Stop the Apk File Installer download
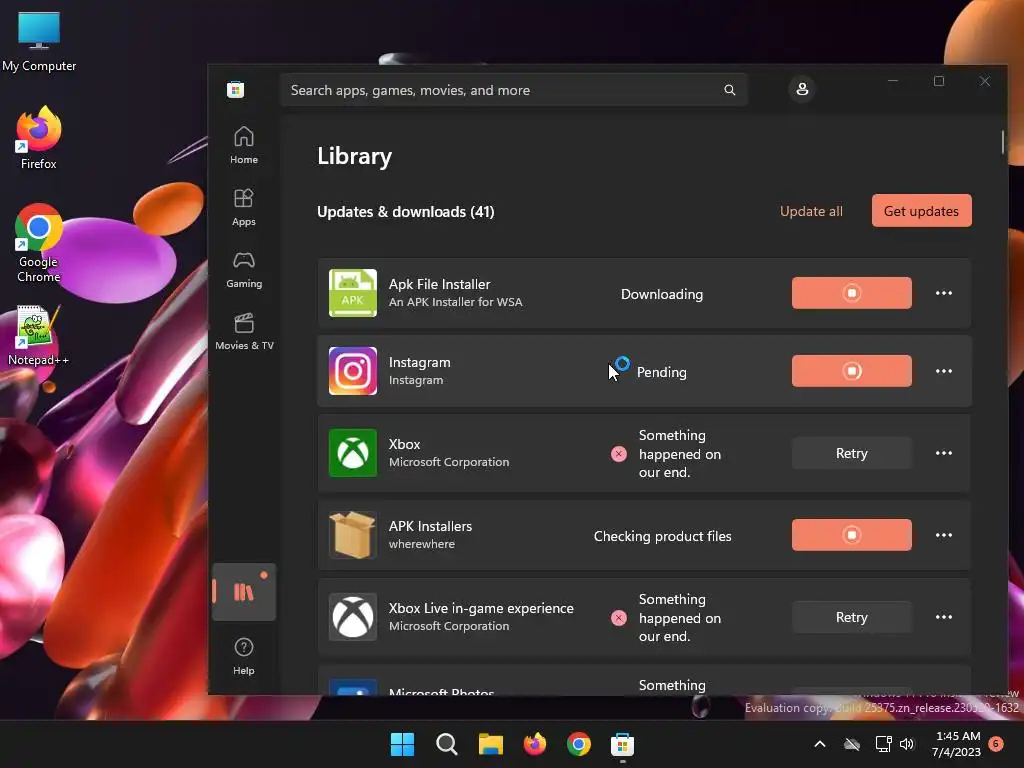 point(851,293)
